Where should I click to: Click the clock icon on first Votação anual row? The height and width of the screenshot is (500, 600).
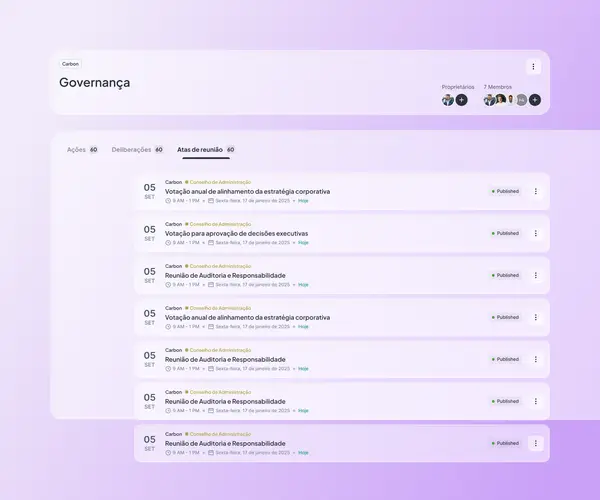click(168, 200)
